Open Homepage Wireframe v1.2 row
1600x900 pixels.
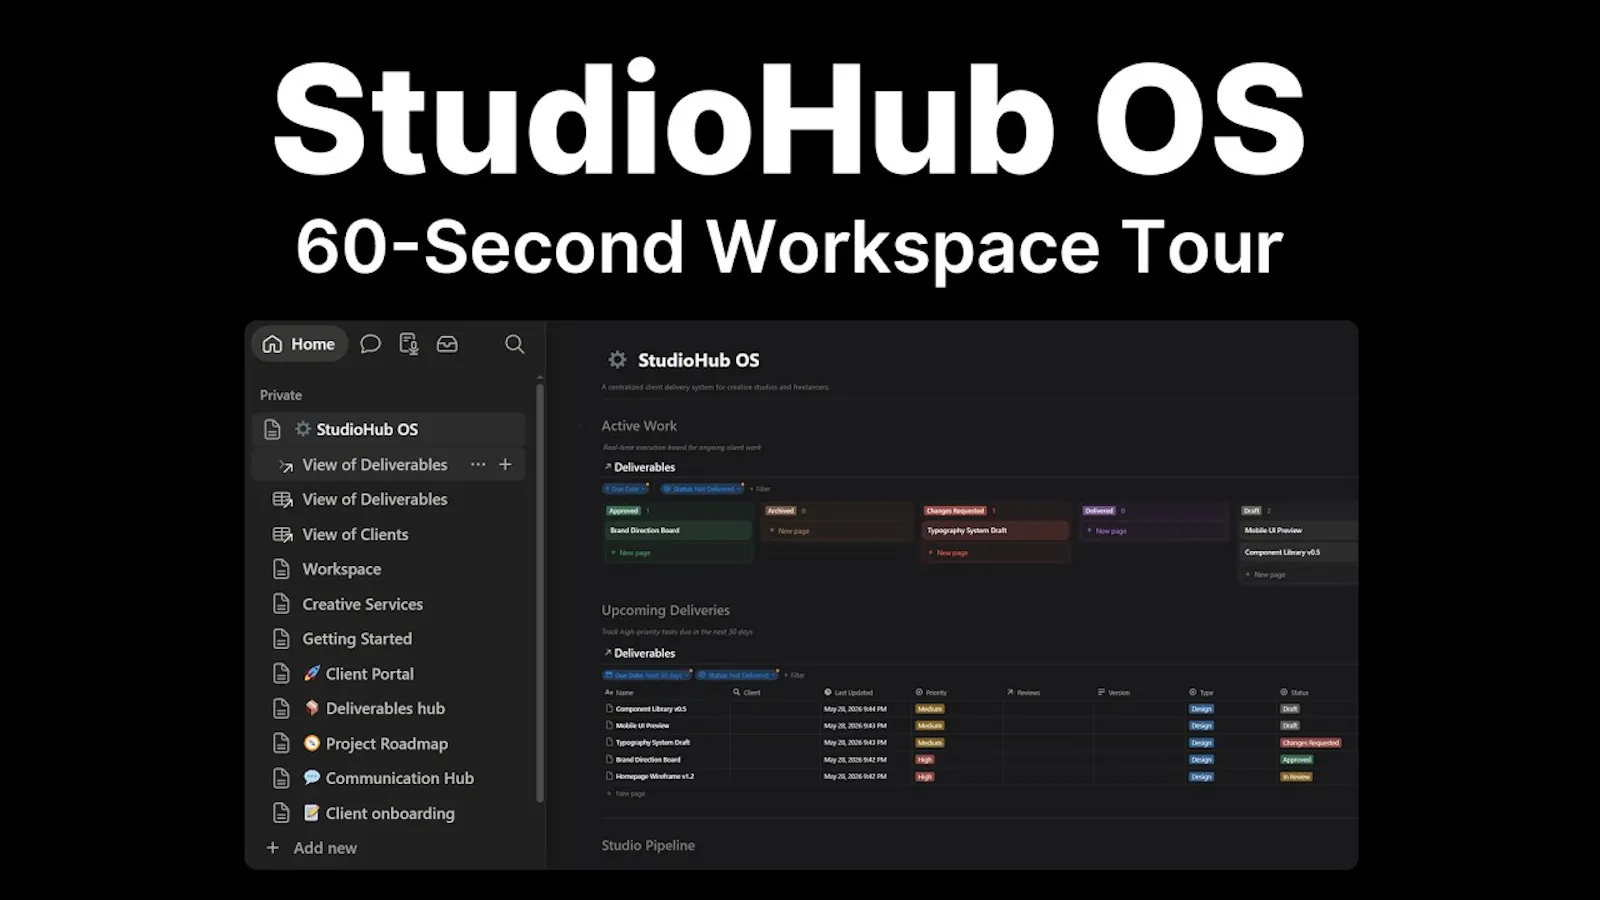click(655, 776)
